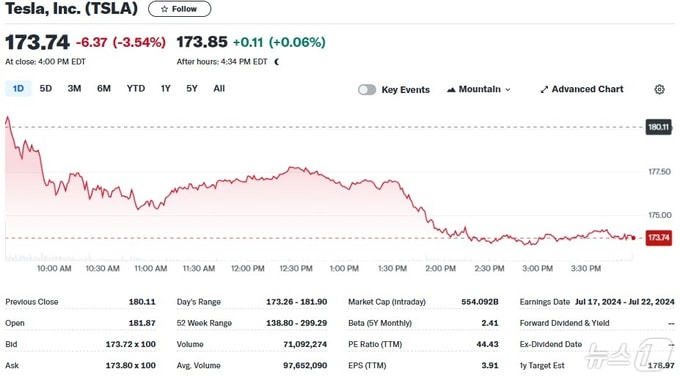Select the 5Y range tab
The height and width of the screenshot is (380, 680).
192,89
